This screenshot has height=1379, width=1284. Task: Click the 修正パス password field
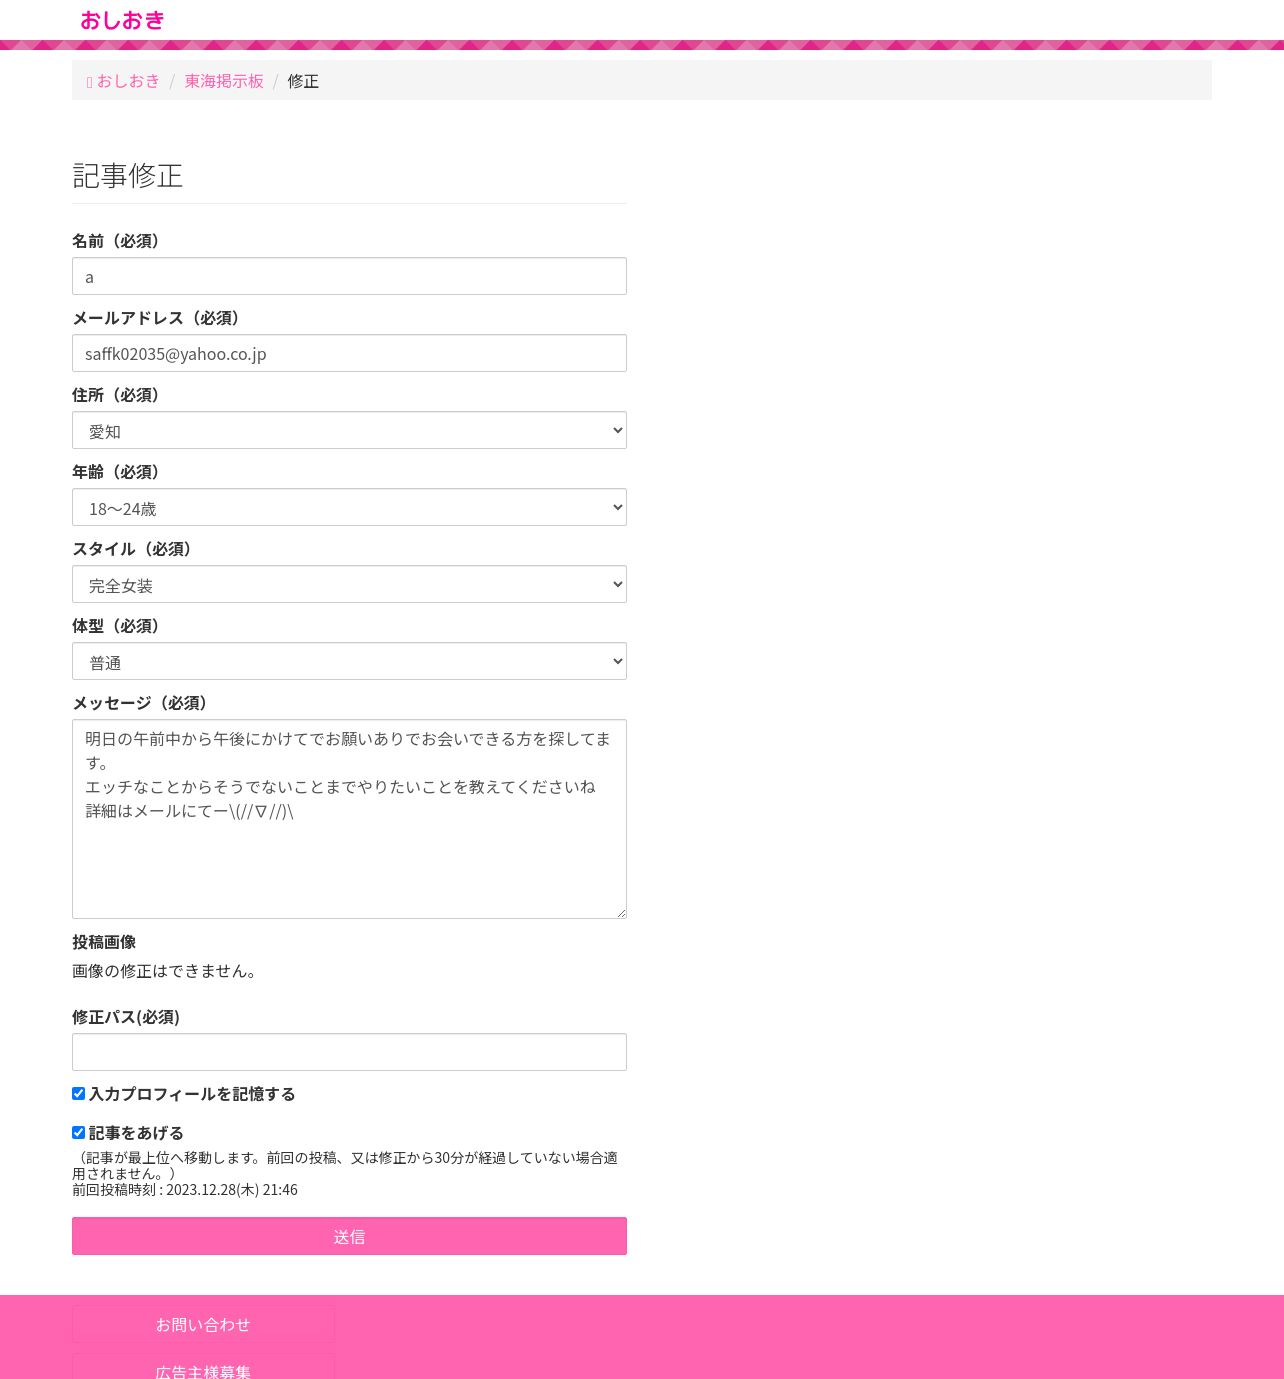(349, 1052)
